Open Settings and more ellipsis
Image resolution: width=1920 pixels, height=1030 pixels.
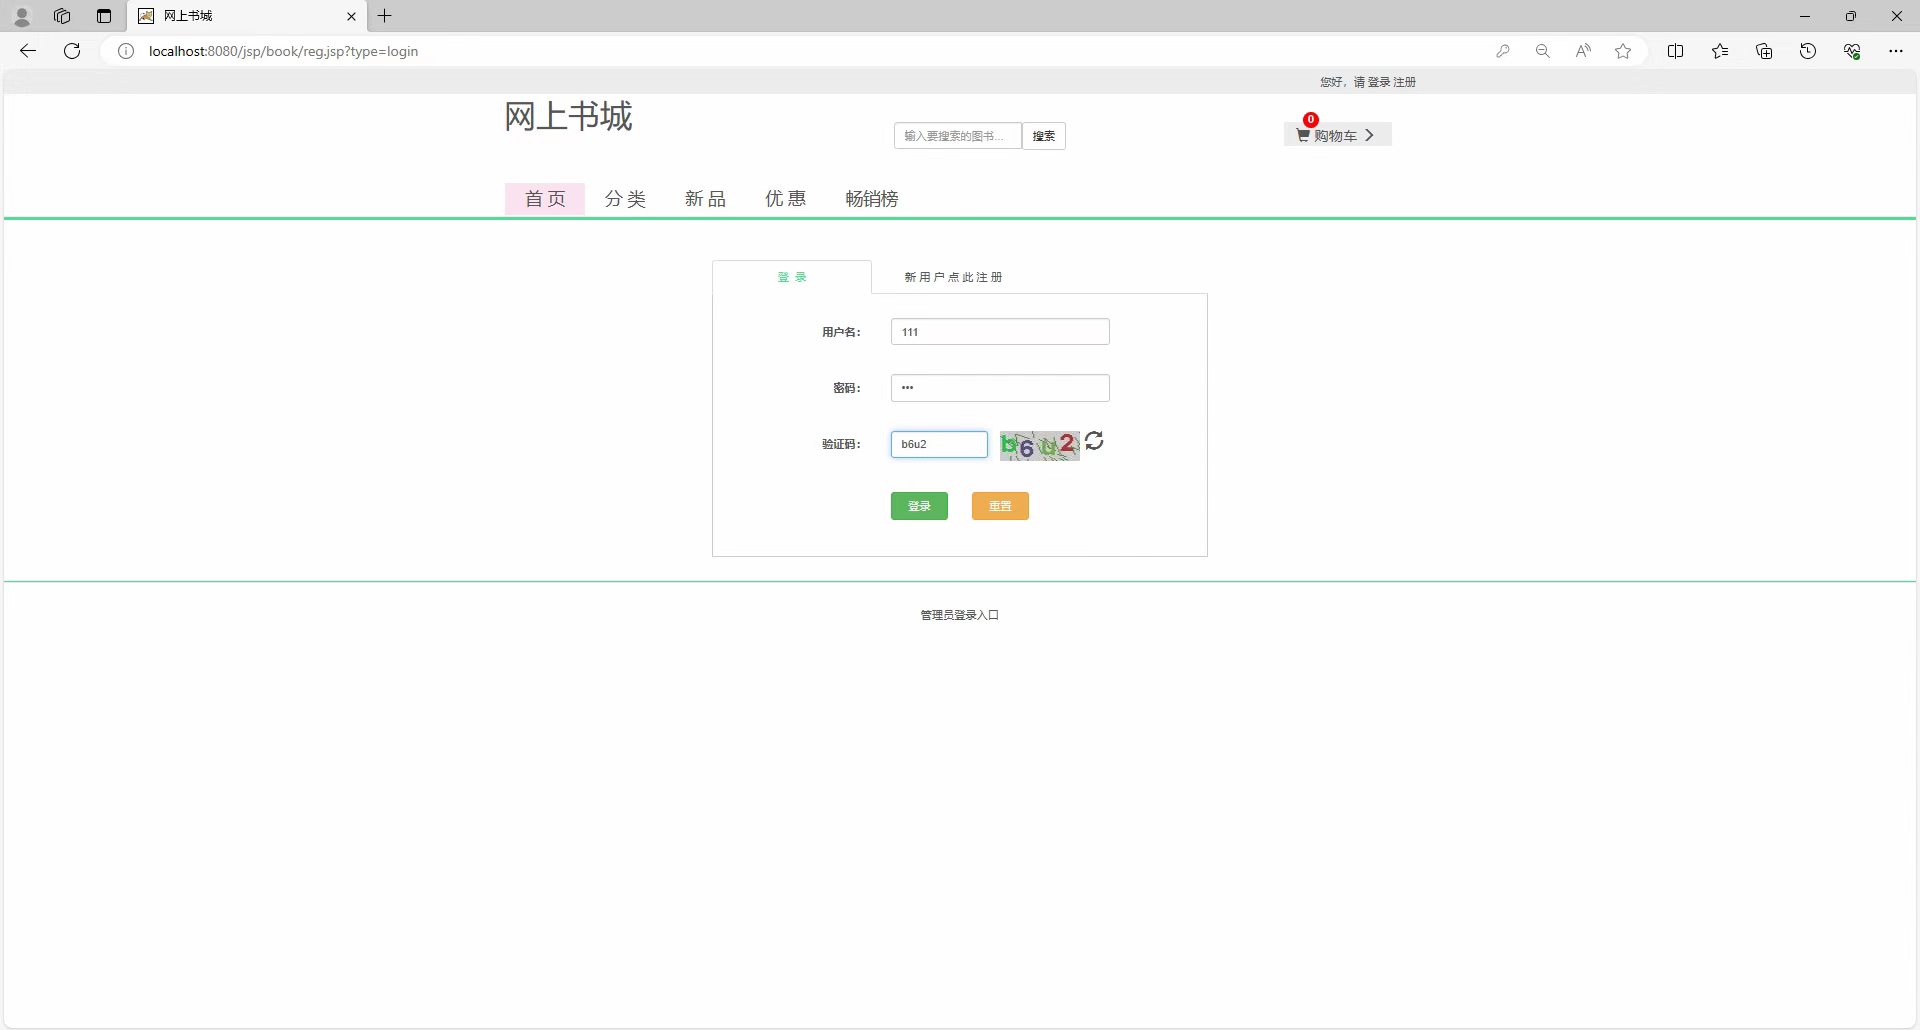point(1896,51)
